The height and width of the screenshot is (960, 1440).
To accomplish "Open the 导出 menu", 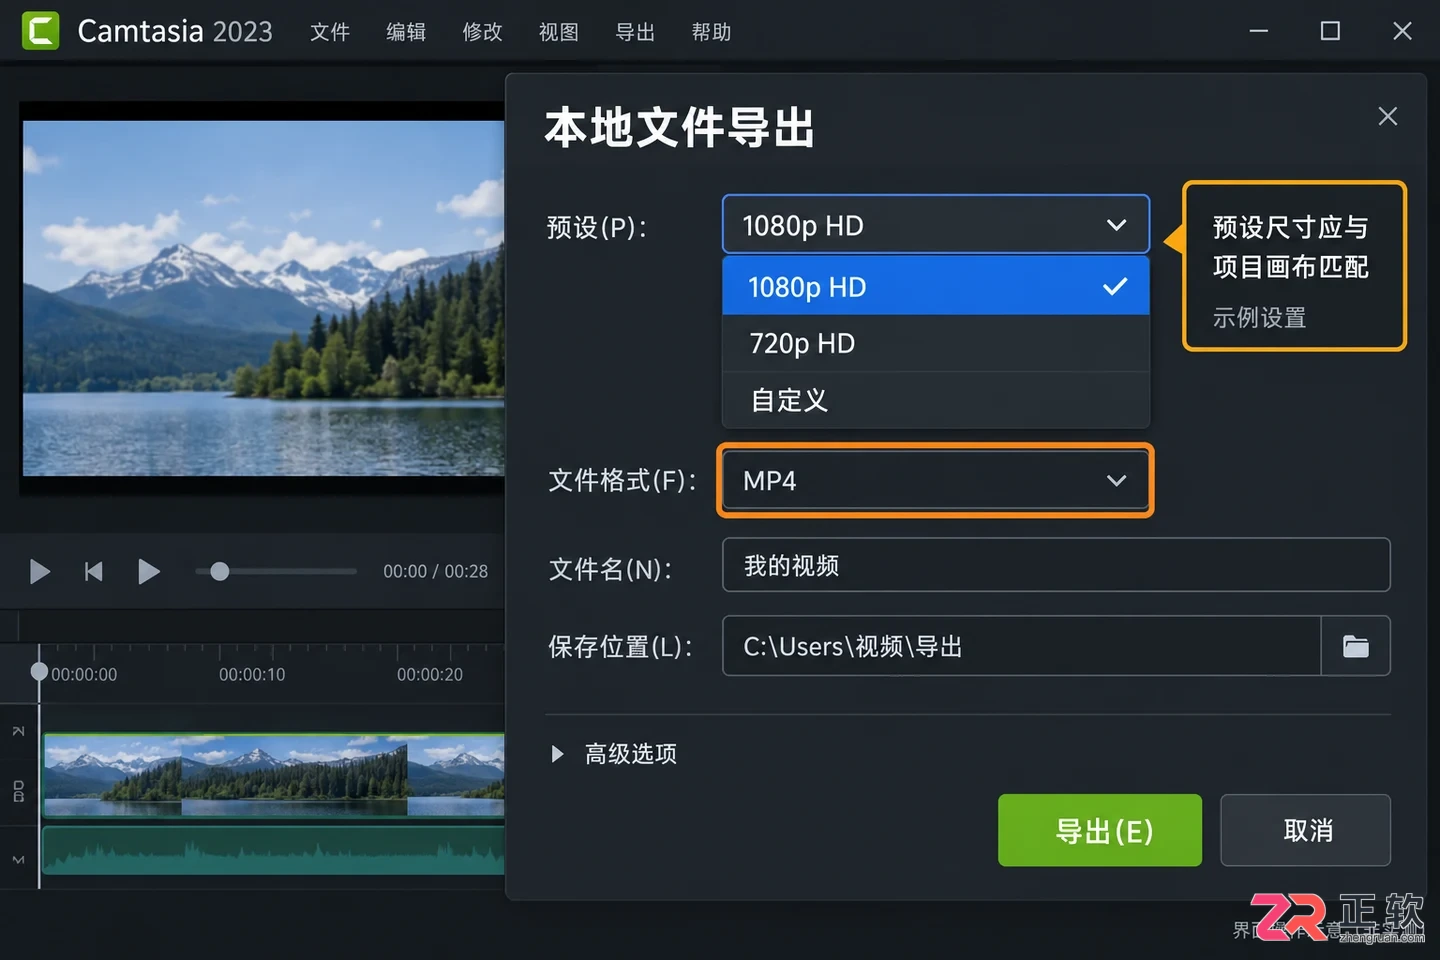I will (x=635, y=32).
